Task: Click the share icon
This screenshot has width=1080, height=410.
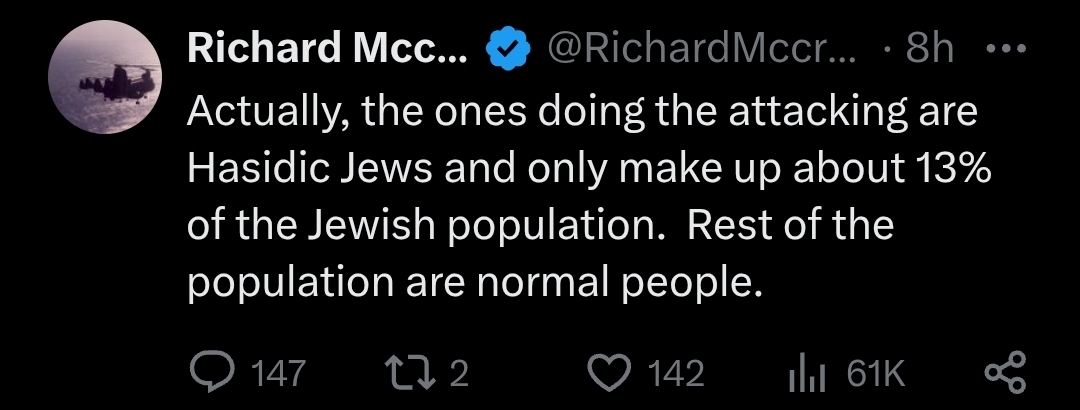Action: point(1004,373)
